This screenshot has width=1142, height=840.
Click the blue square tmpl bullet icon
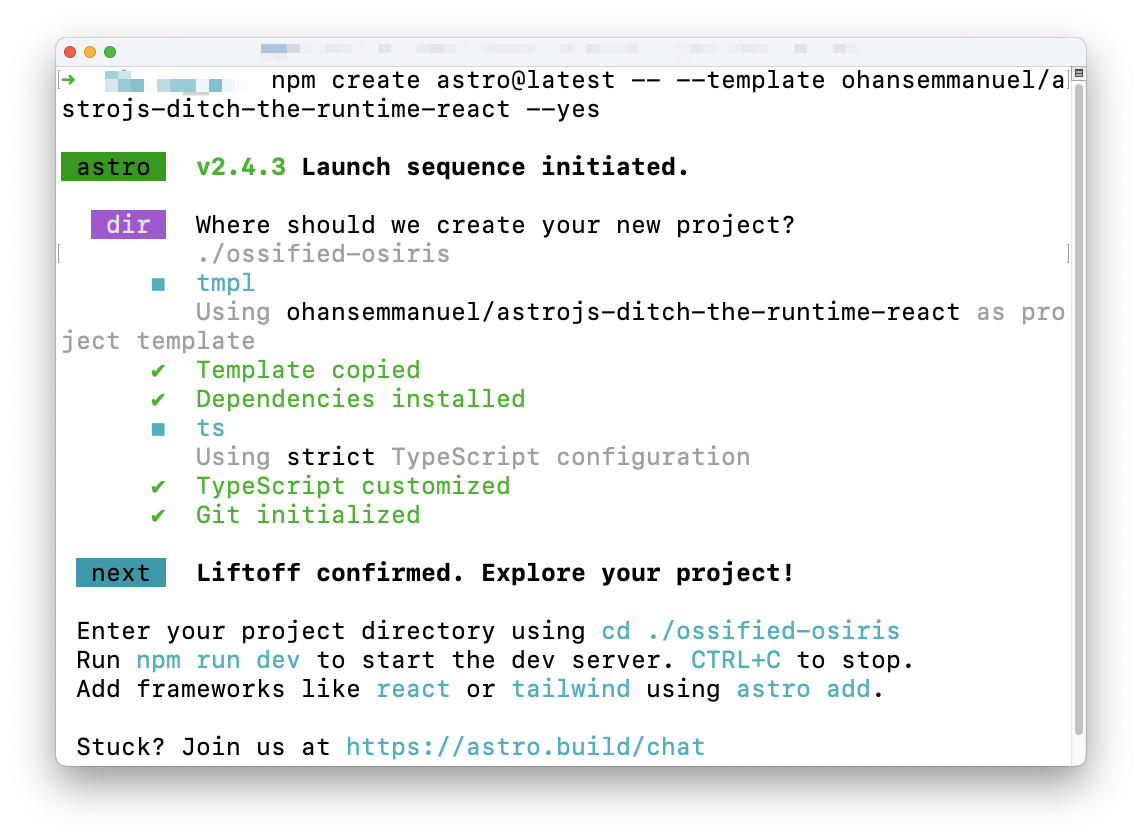(x=157, y=283)
